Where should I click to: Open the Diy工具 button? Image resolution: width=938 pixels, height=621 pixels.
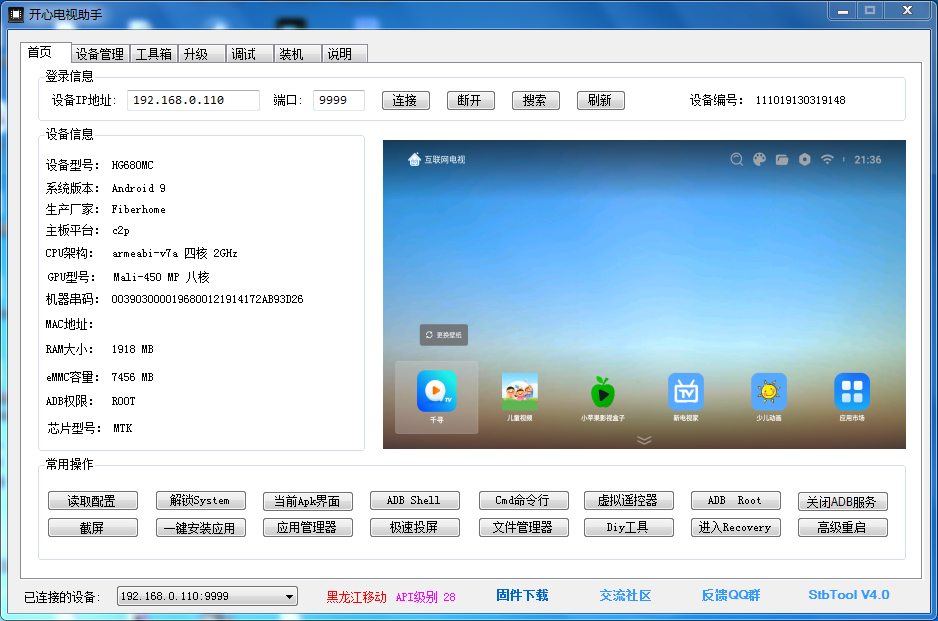point(629,528)
